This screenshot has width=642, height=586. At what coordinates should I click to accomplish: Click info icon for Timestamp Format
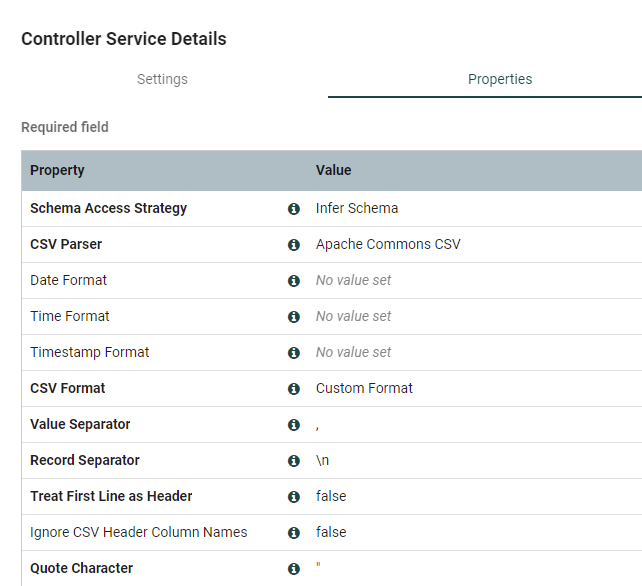coord(294,353)
